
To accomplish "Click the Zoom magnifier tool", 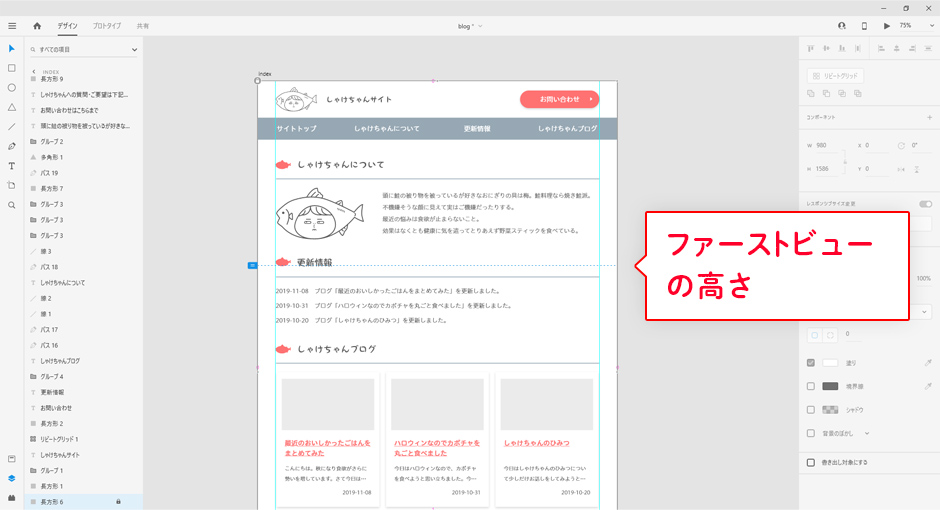I will tap(12, 205).
